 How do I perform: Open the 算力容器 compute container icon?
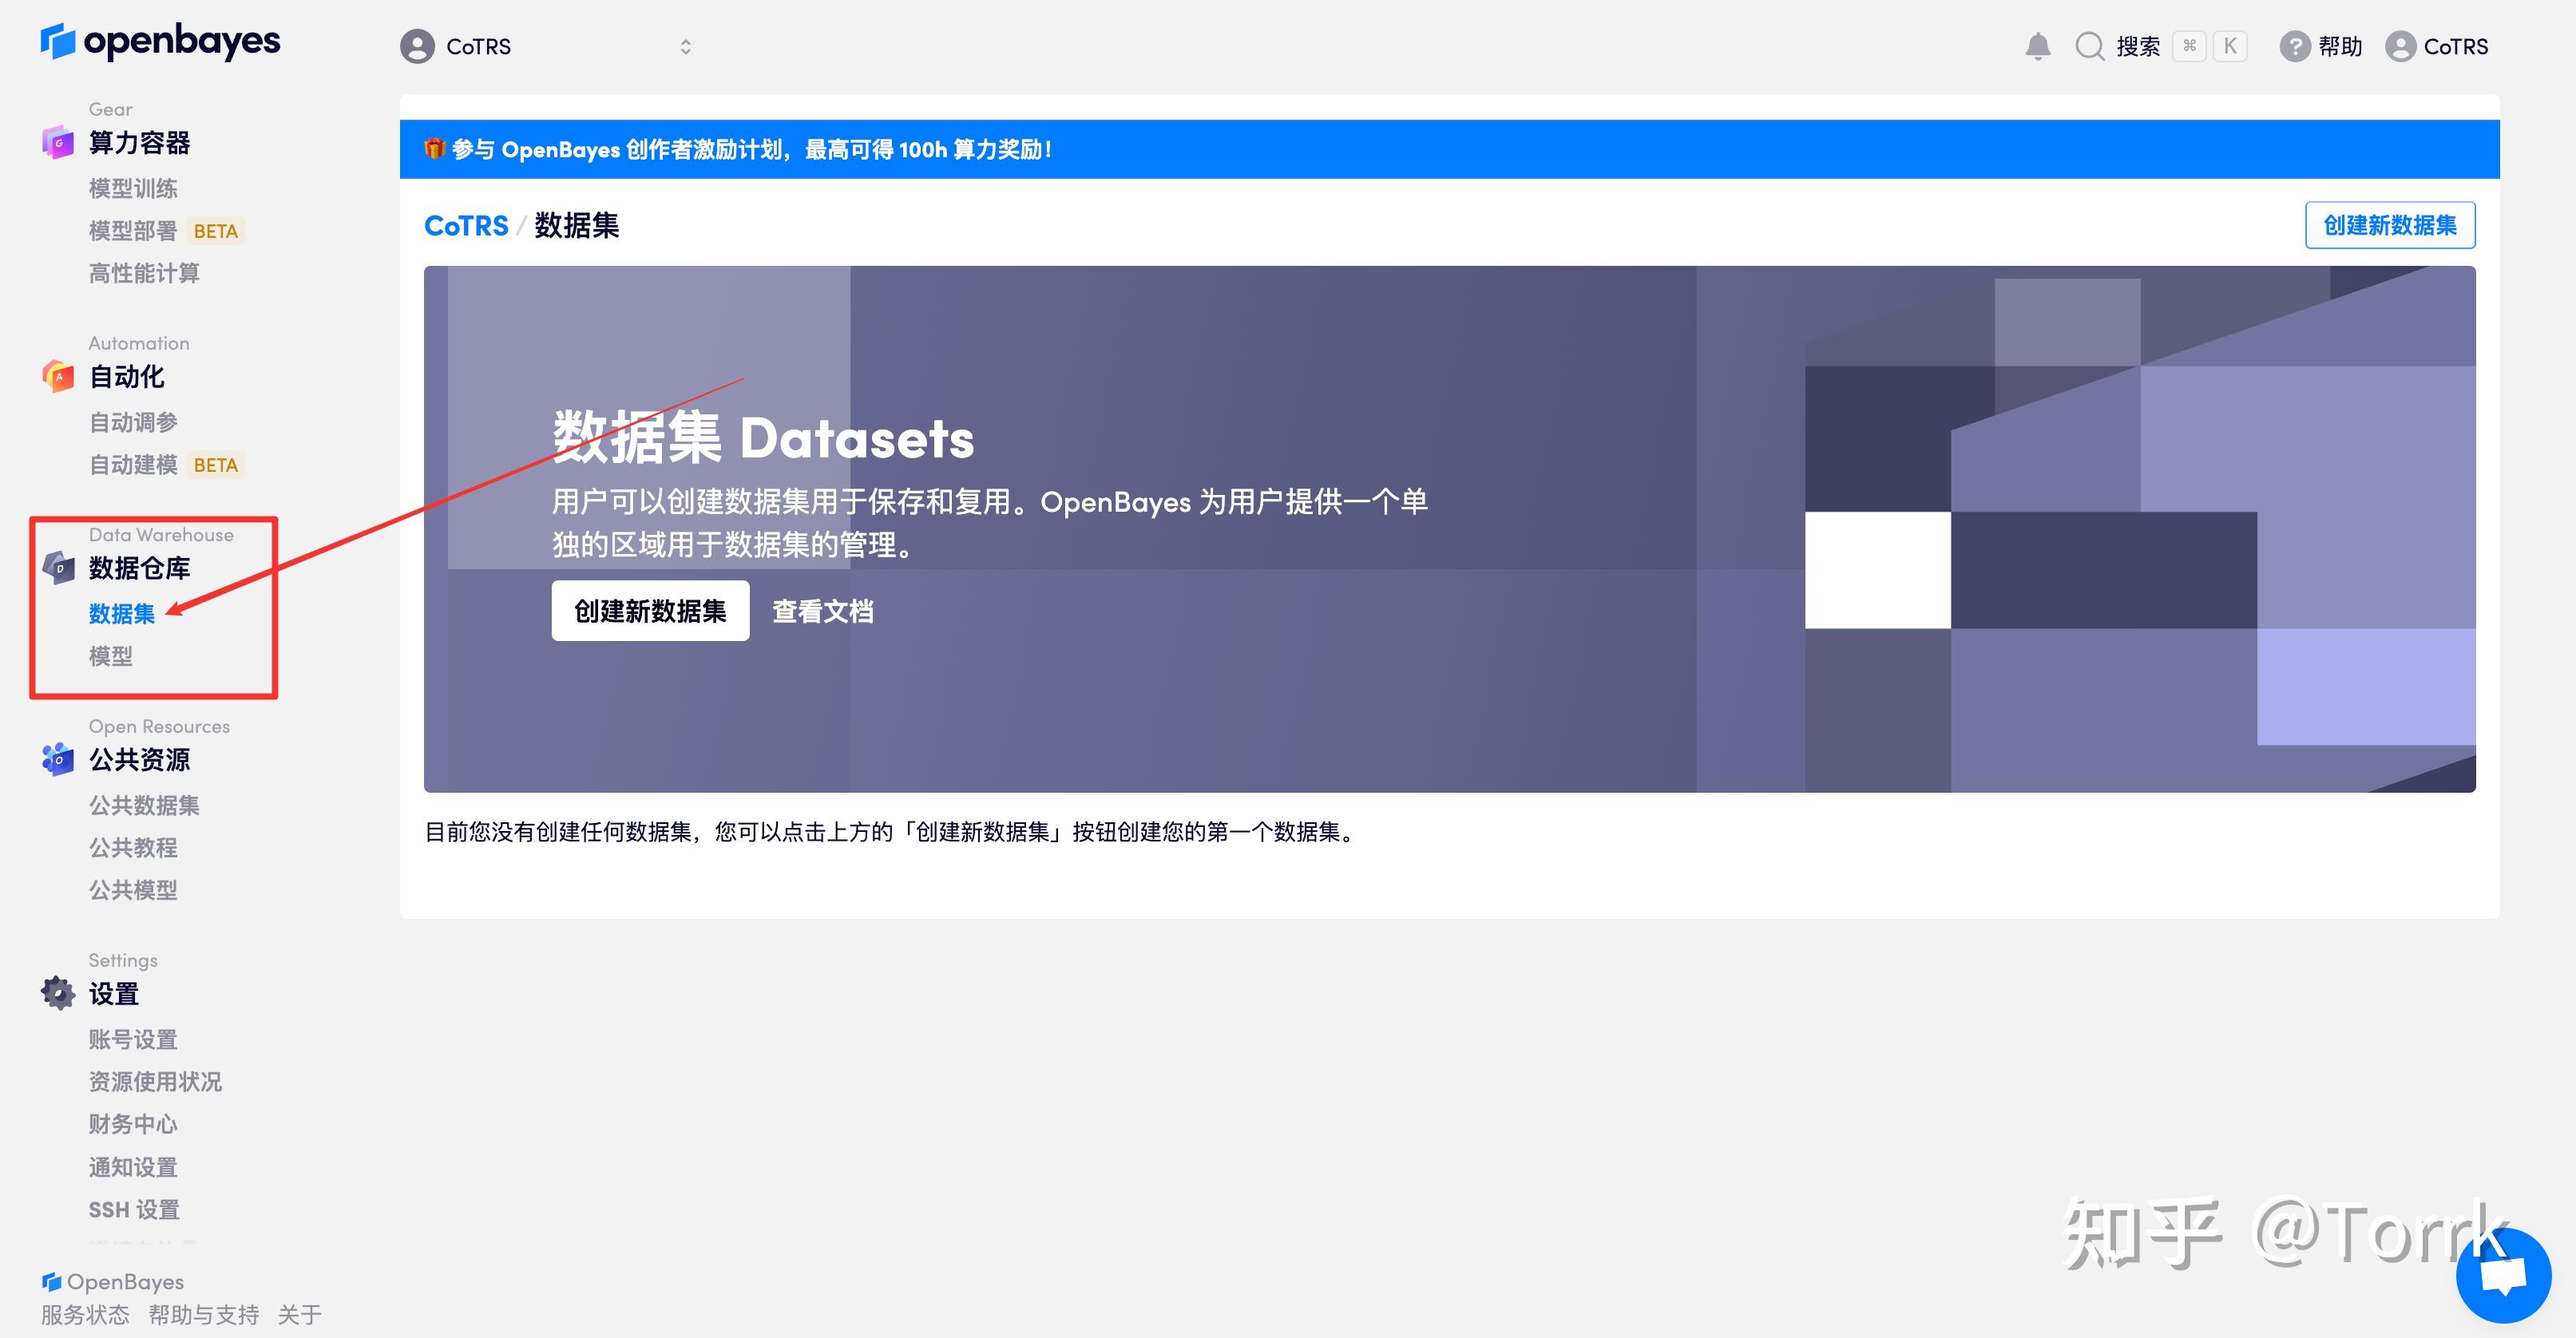(57, 143)
